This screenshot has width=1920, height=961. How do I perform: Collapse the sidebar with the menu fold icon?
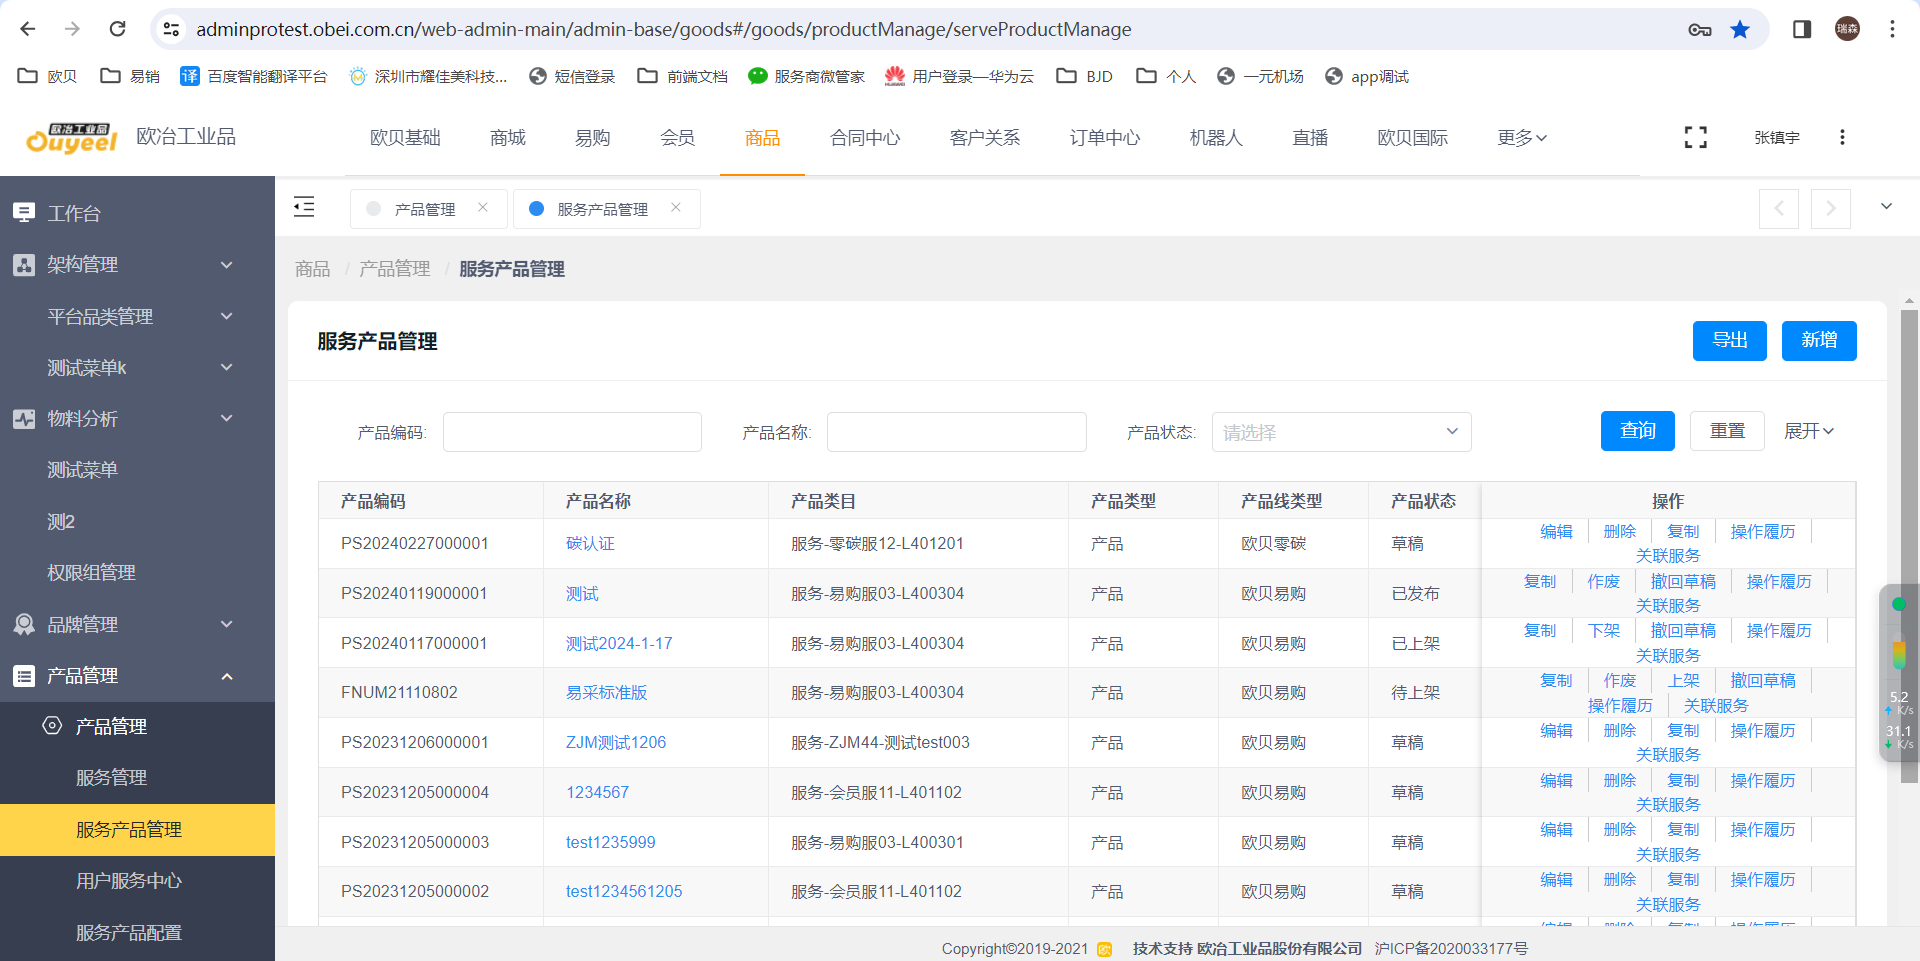click(304, 207)
